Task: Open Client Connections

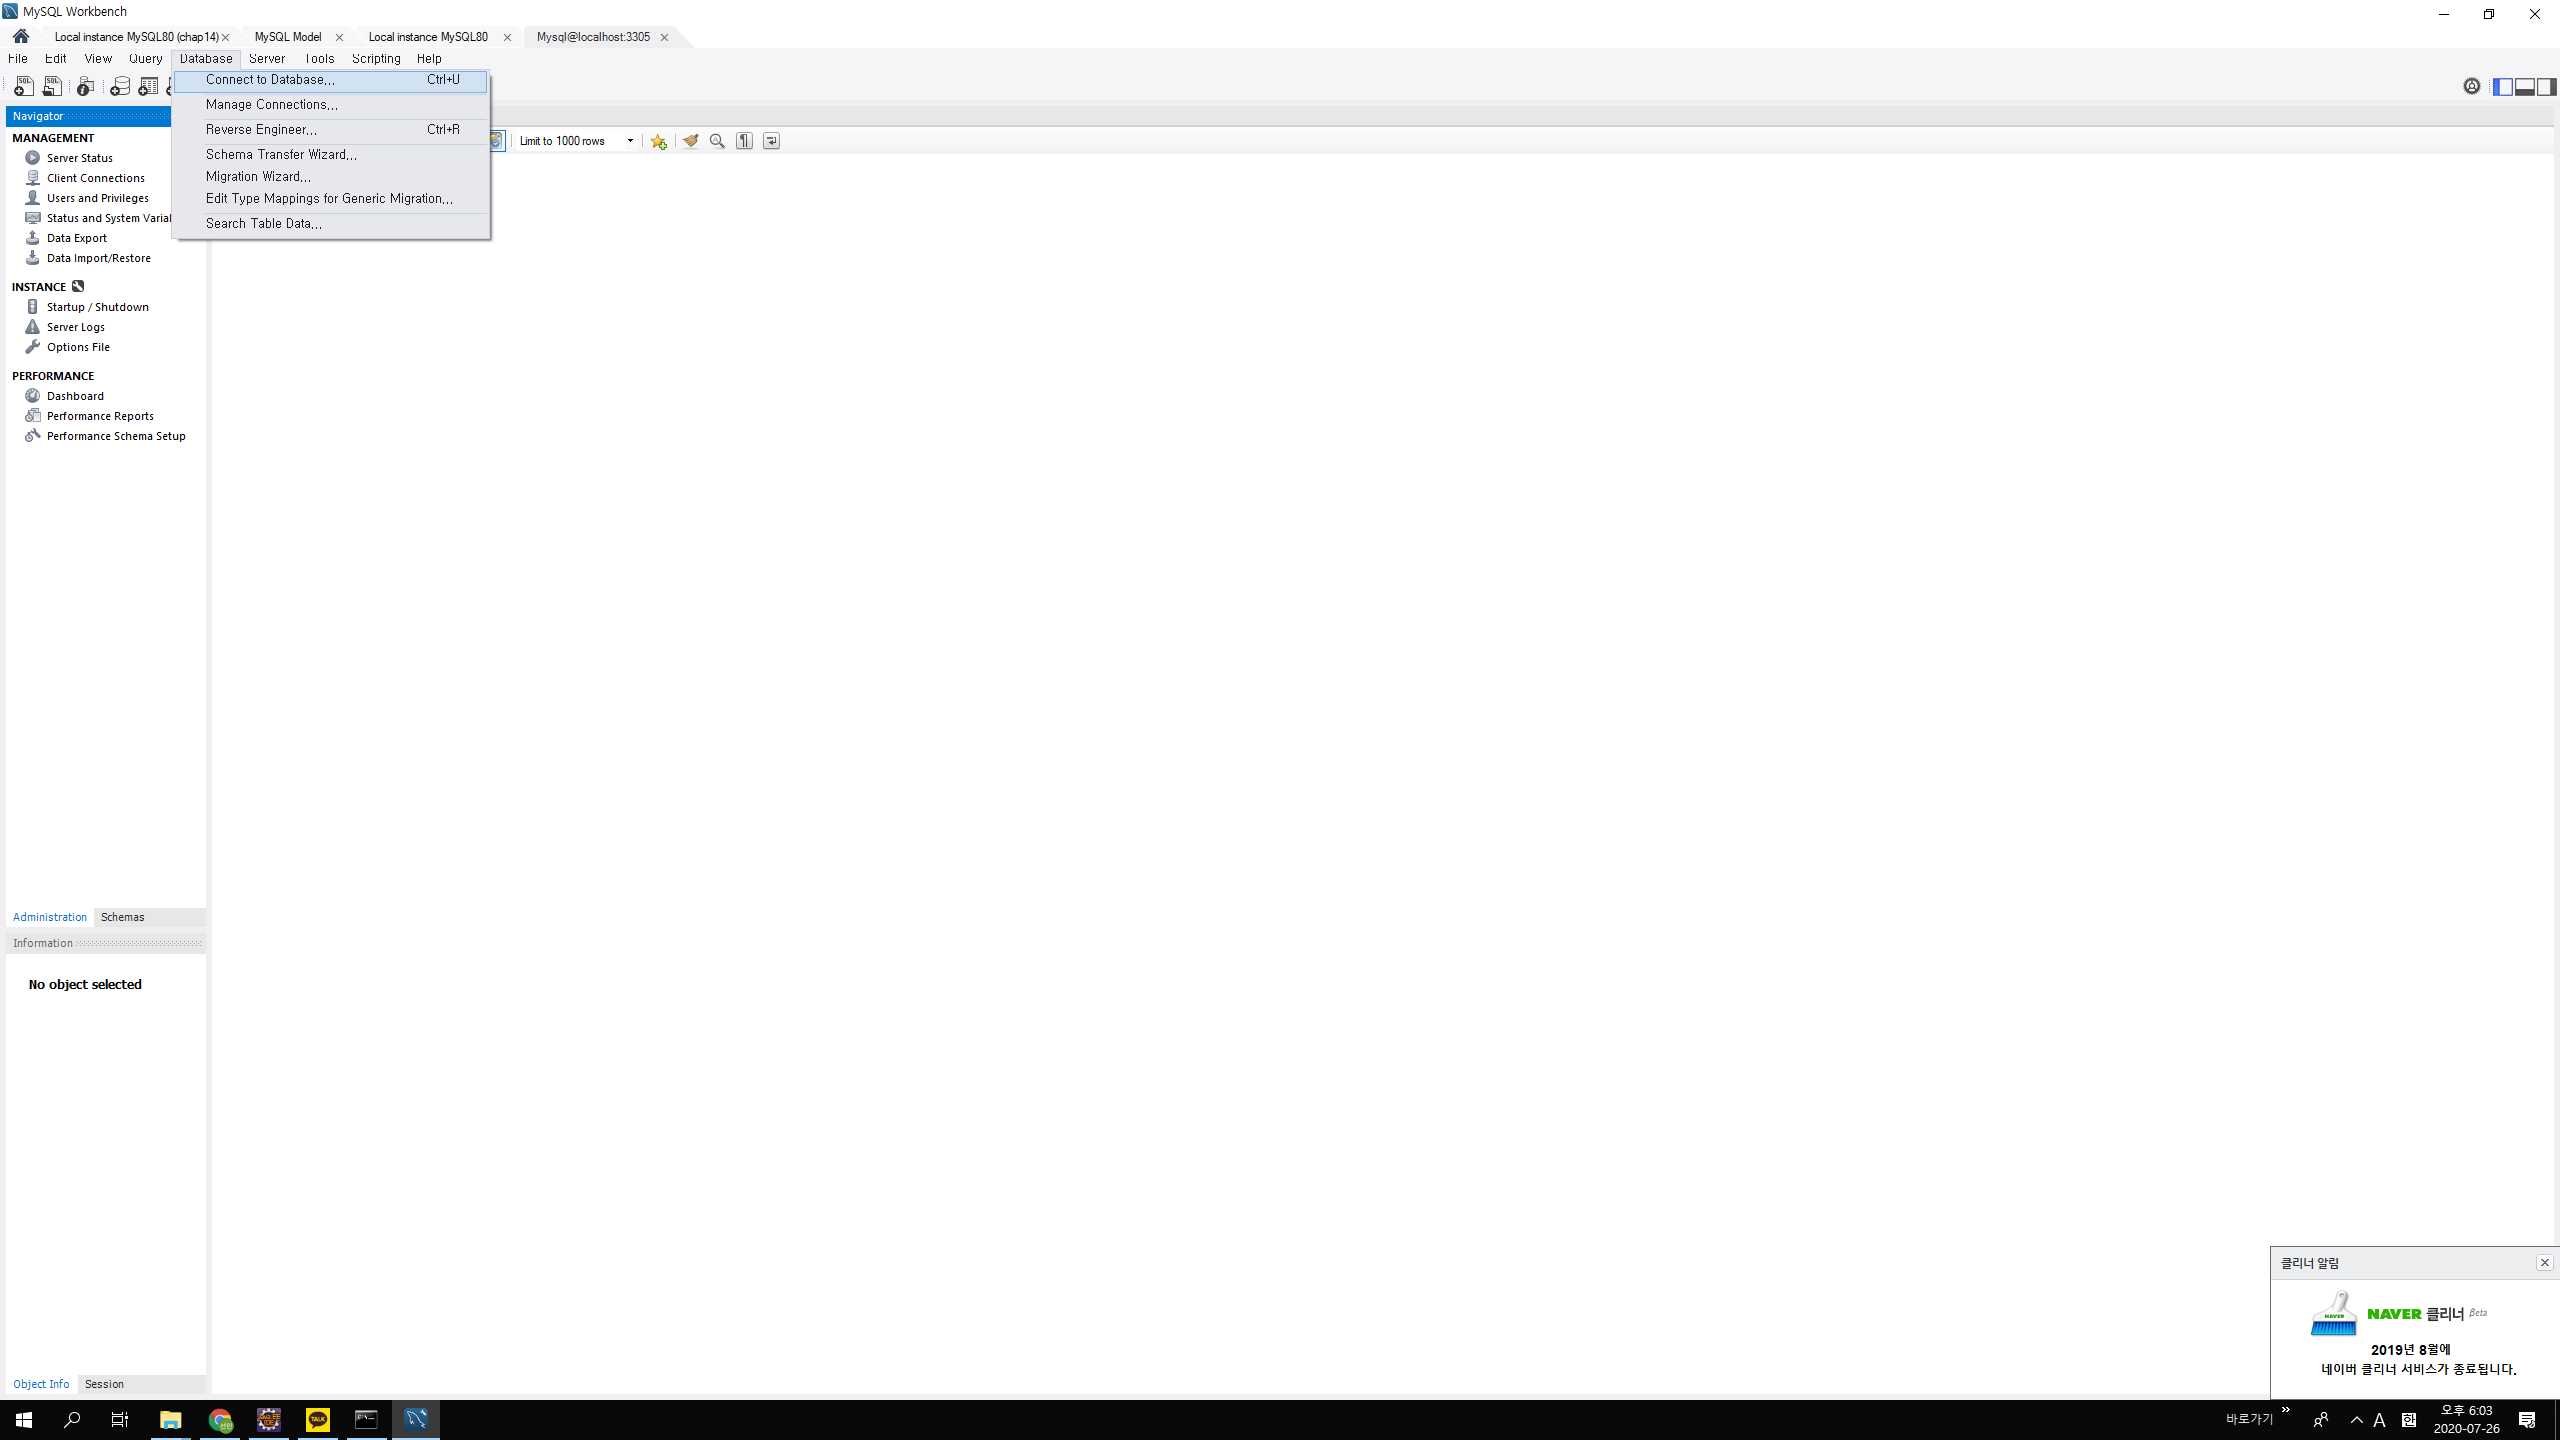Action: point(96,178)
